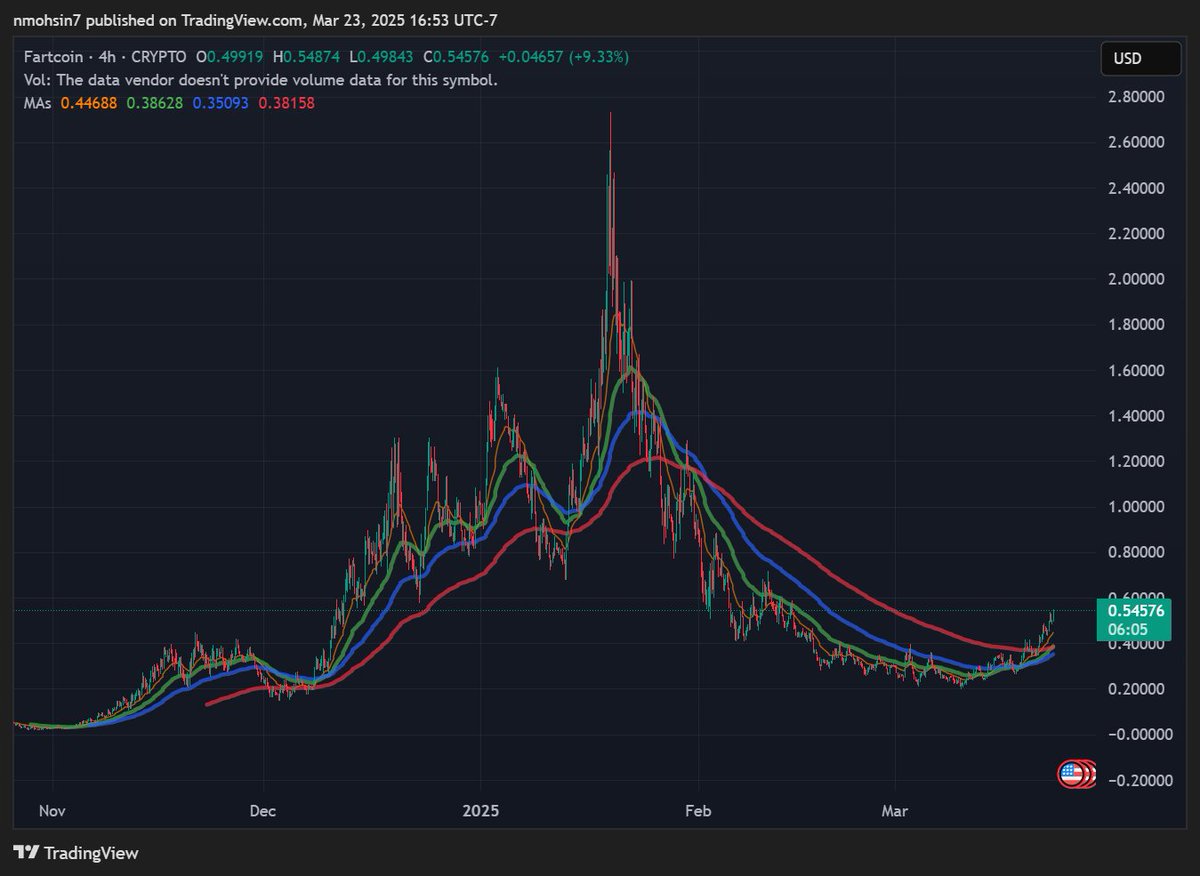Click the Nov time axis label
This screenshot has width=1200, height=876.
(x=54, y=812)
